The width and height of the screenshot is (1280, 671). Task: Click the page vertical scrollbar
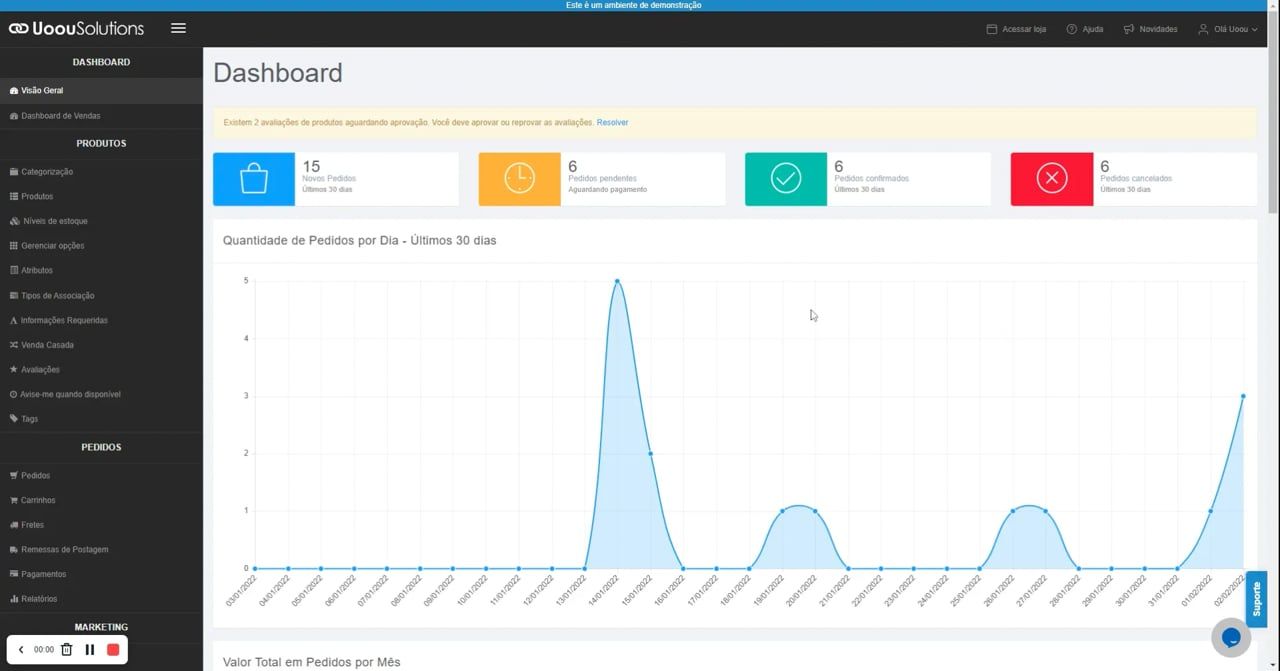point(1273,130)
